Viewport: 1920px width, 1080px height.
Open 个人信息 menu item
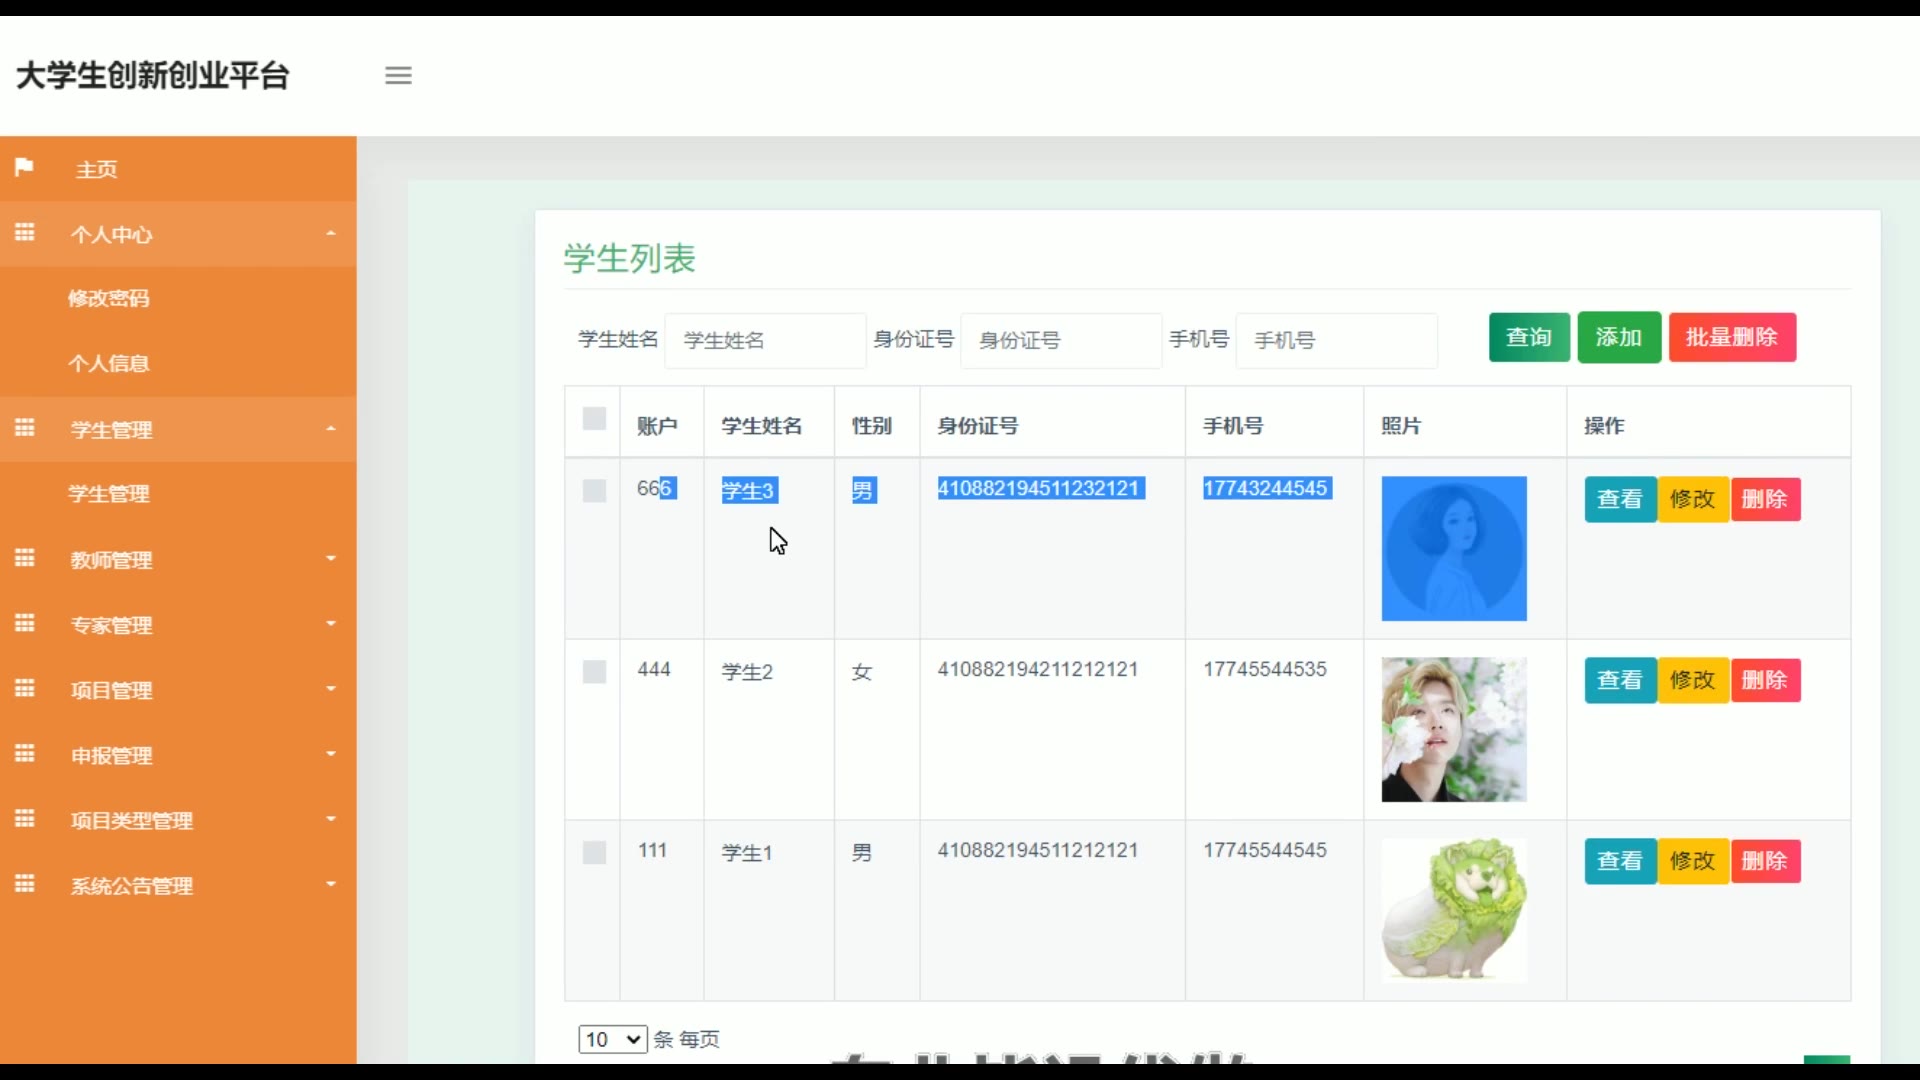click(x=109, y=363)
